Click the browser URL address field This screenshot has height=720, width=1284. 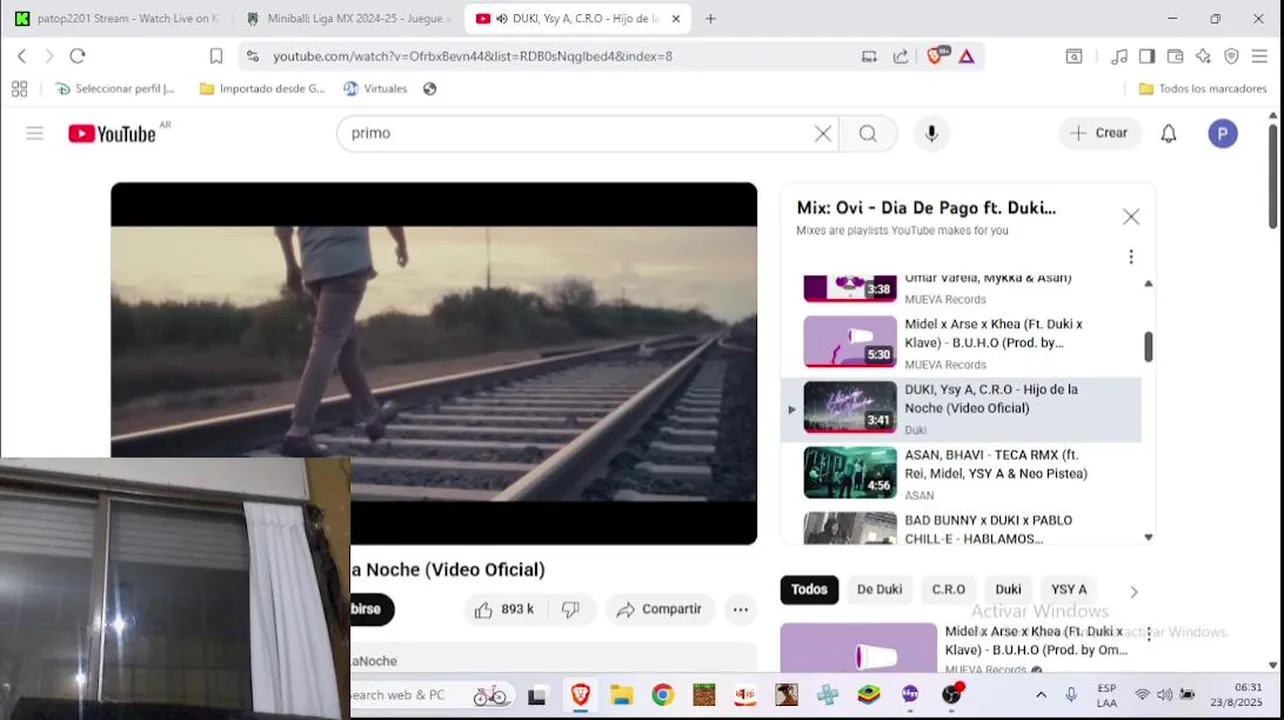click(x=560, y=56)
